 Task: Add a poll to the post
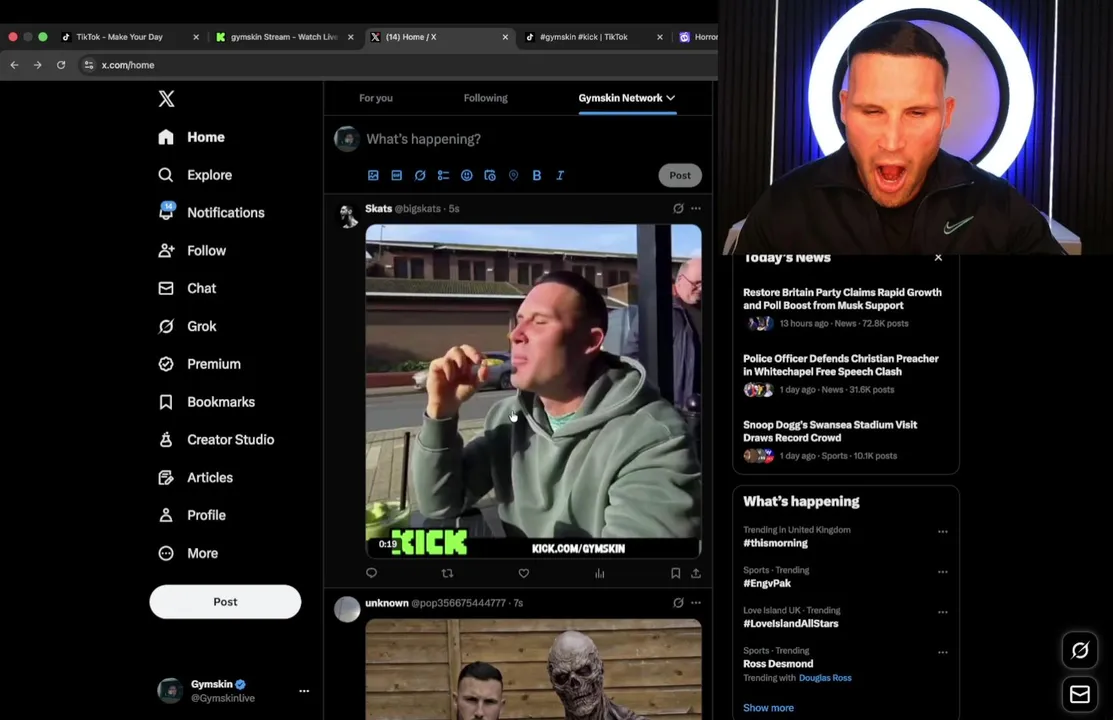point(444,175)
